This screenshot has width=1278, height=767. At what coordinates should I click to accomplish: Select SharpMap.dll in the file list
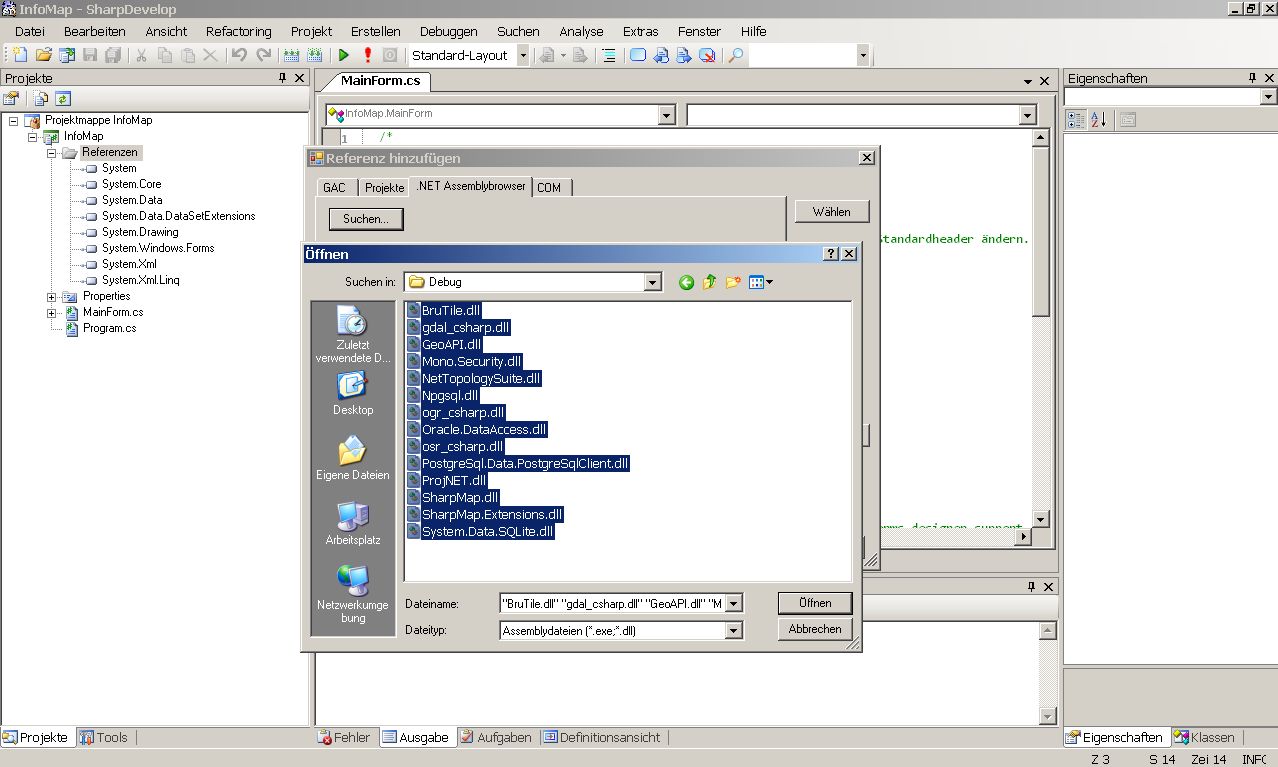point(458,496)
